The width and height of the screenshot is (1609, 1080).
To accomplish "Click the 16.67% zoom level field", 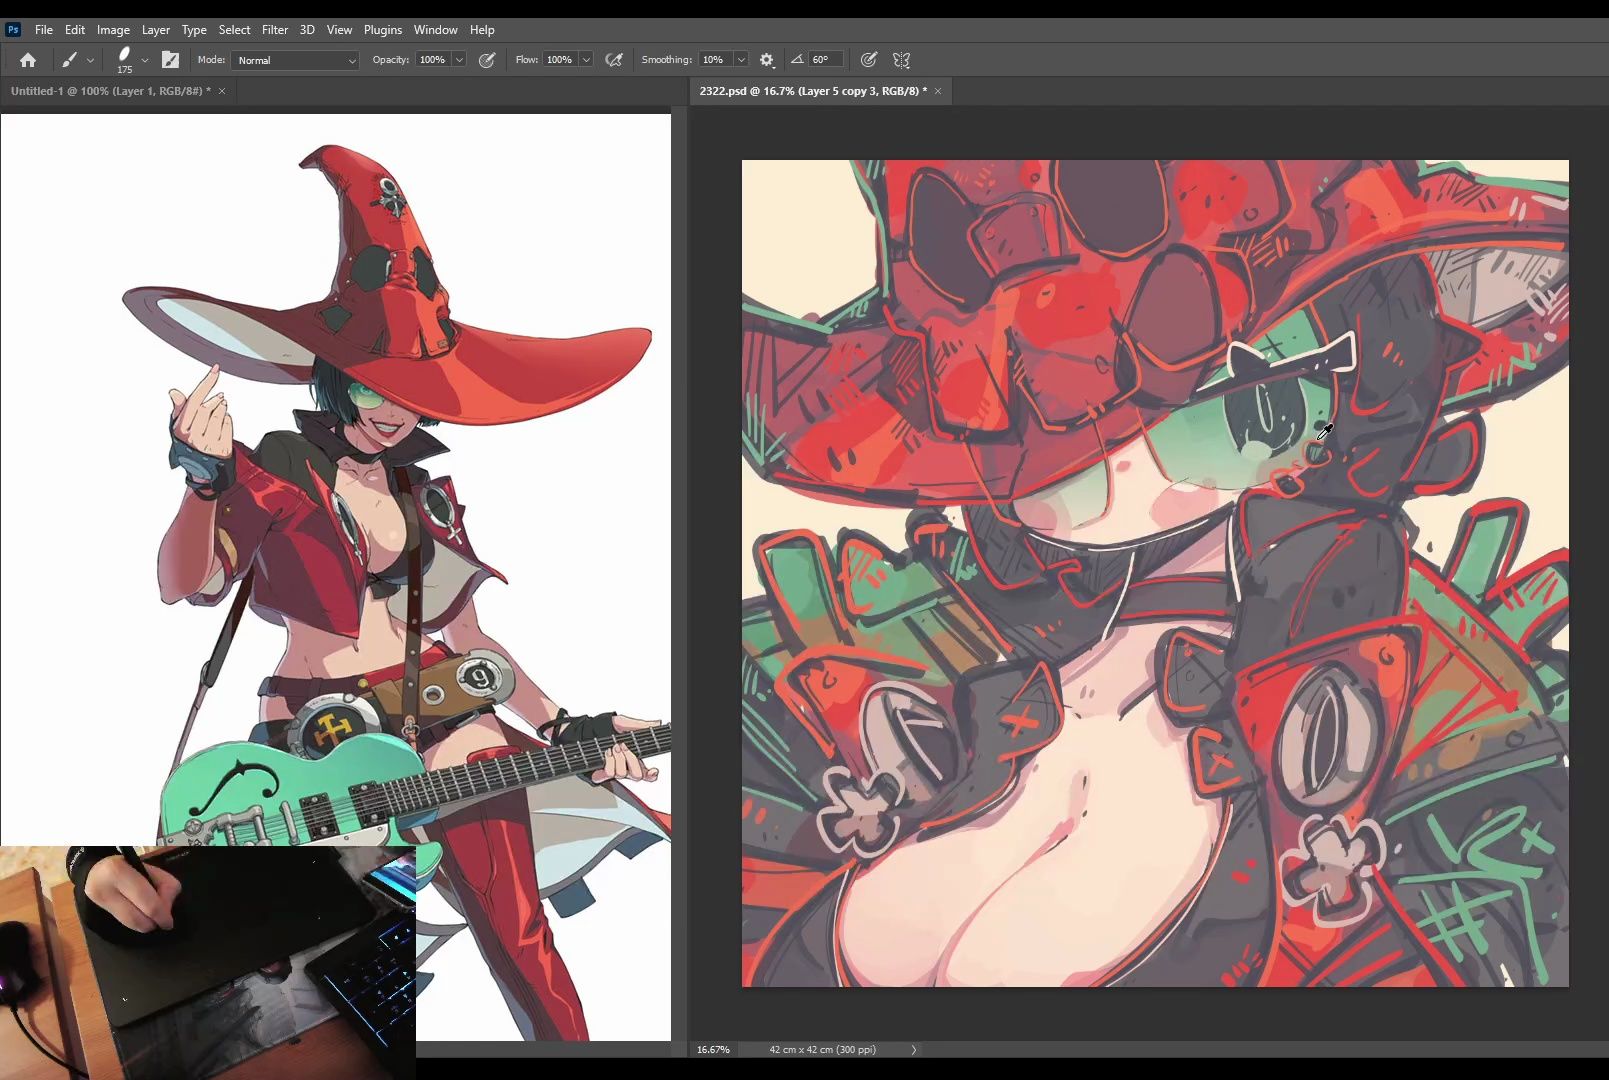I will pyautogui.click(x=714, y=1050).
